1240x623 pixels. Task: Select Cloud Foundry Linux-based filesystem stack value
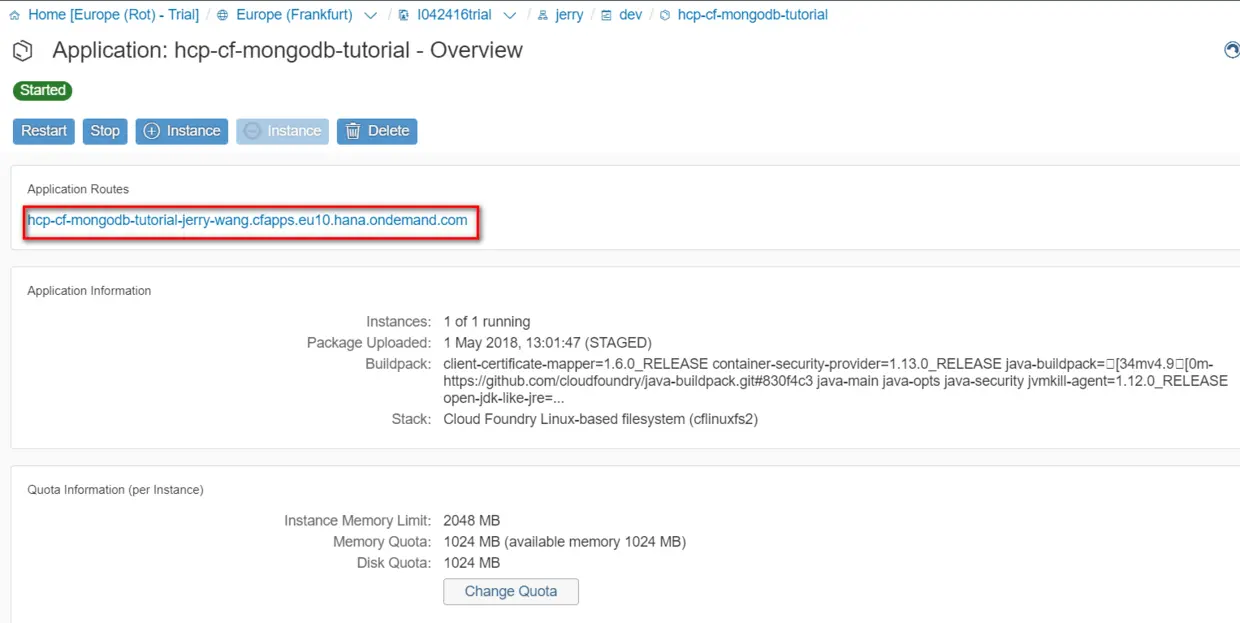point(601,419)
